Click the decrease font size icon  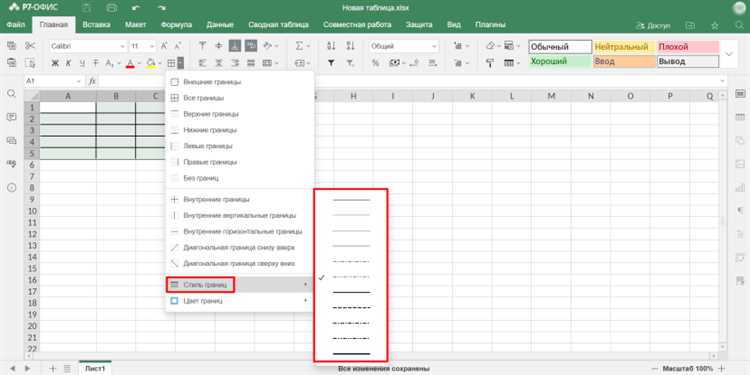177,46
